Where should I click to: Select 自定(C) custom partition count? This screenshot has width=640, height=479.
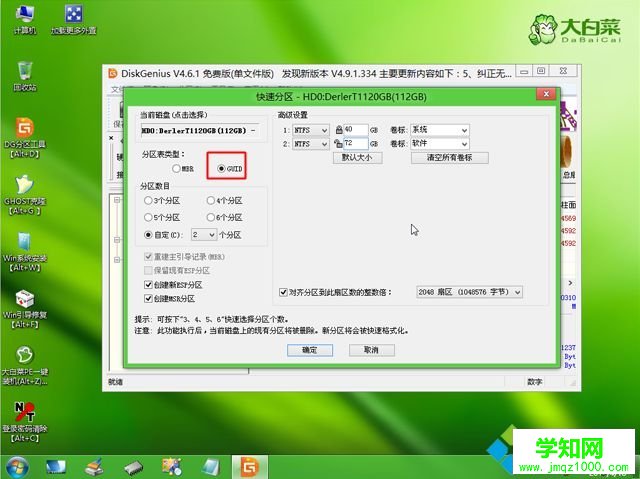164,235
